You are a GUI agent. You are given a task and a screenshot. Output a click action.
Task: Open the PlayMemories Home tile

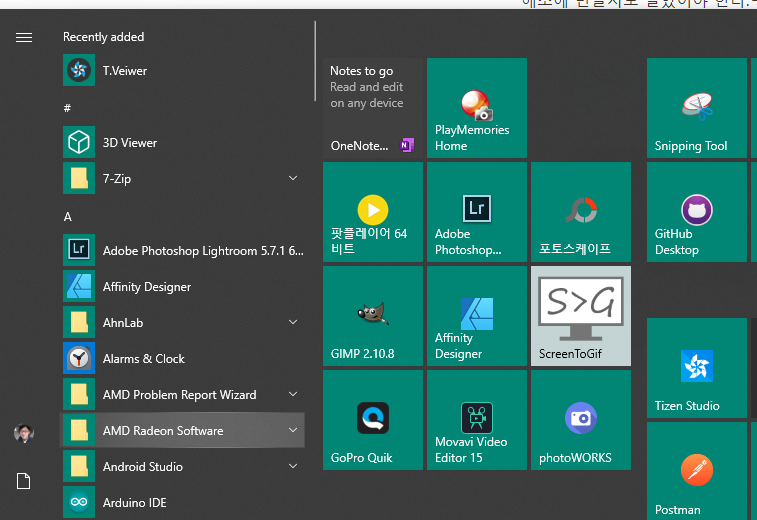[x=477, y=108]
